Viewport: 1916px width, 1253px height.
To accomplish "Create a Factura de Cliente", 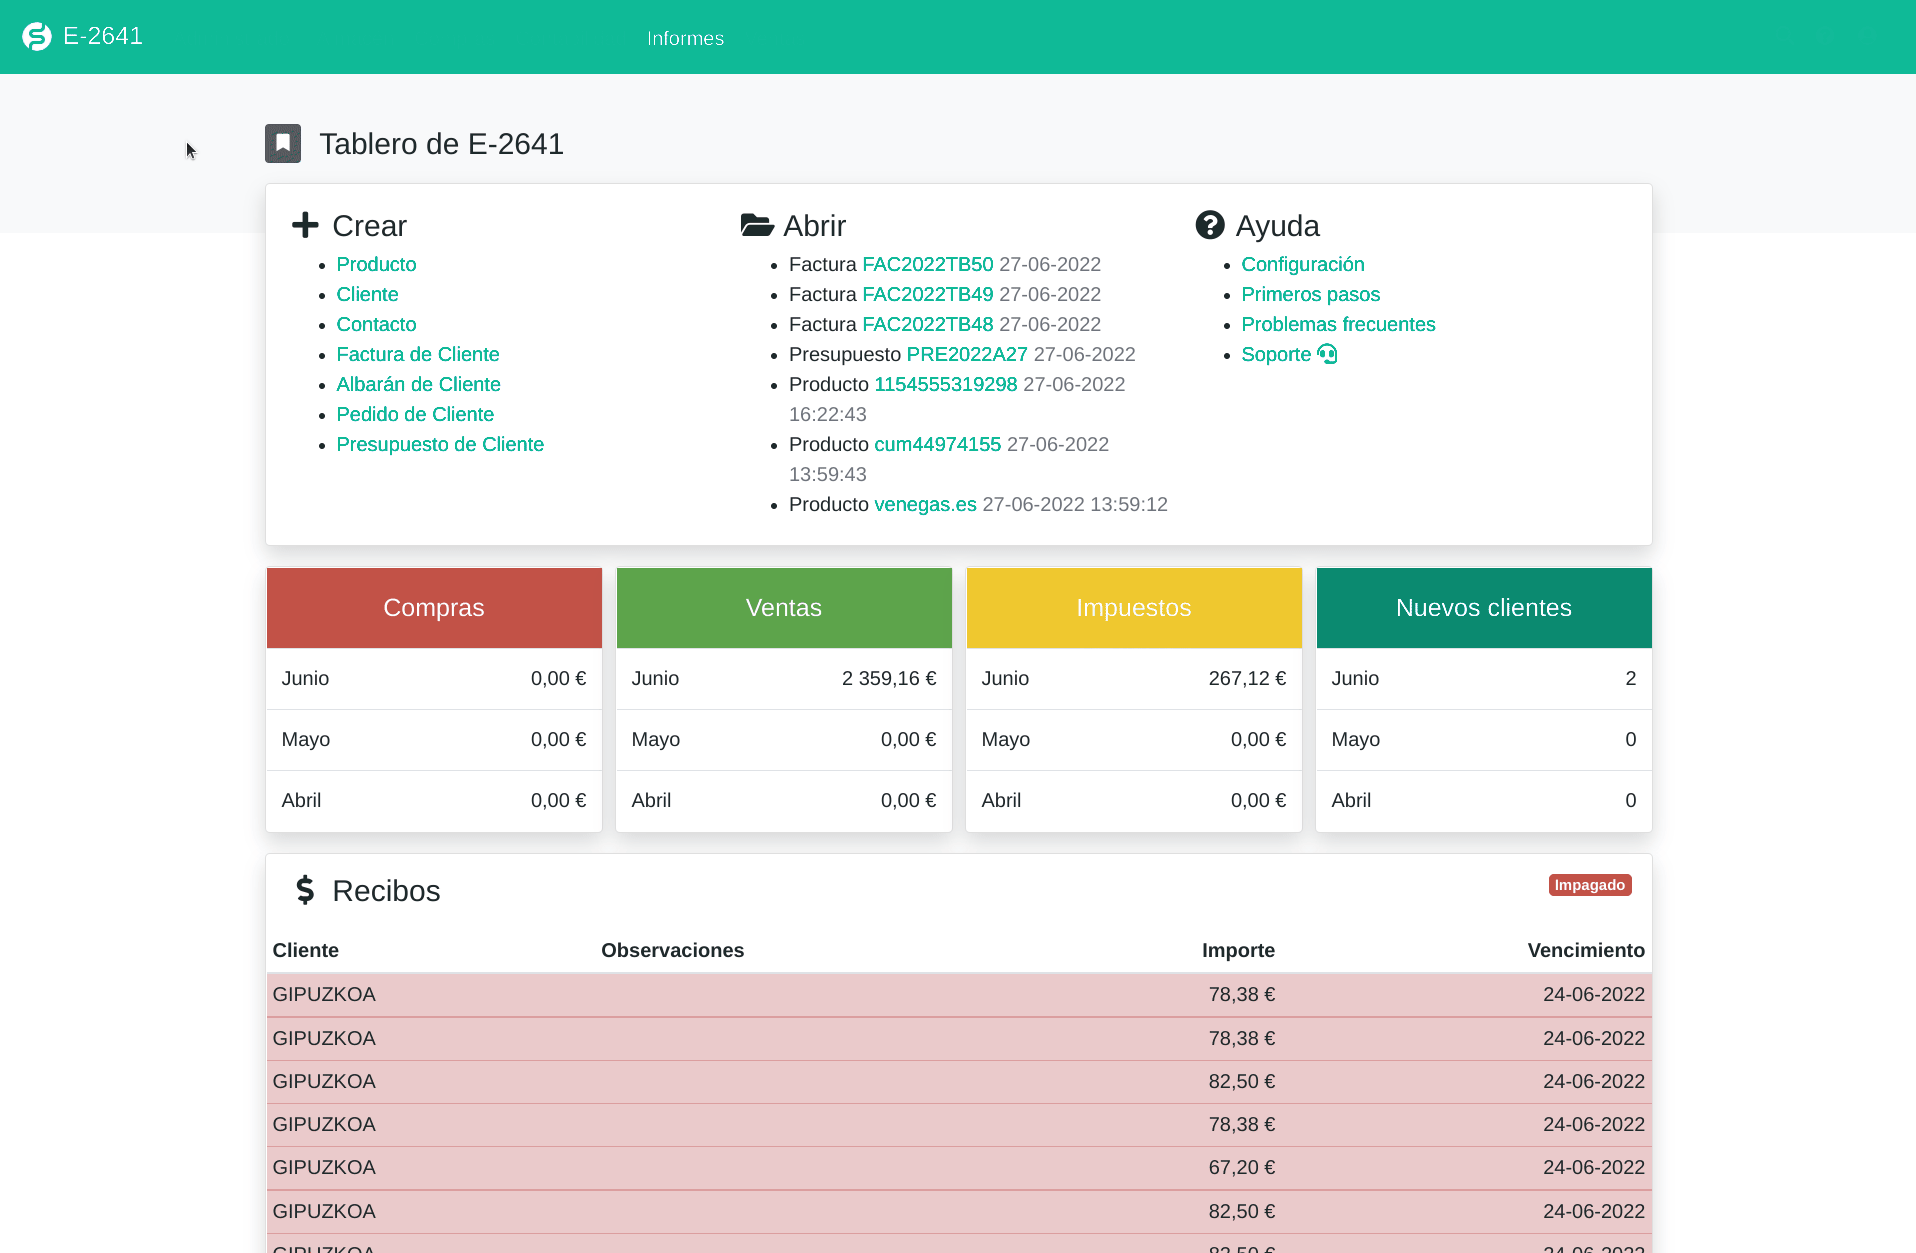I will pyautogui.click(x=418, y=354).
